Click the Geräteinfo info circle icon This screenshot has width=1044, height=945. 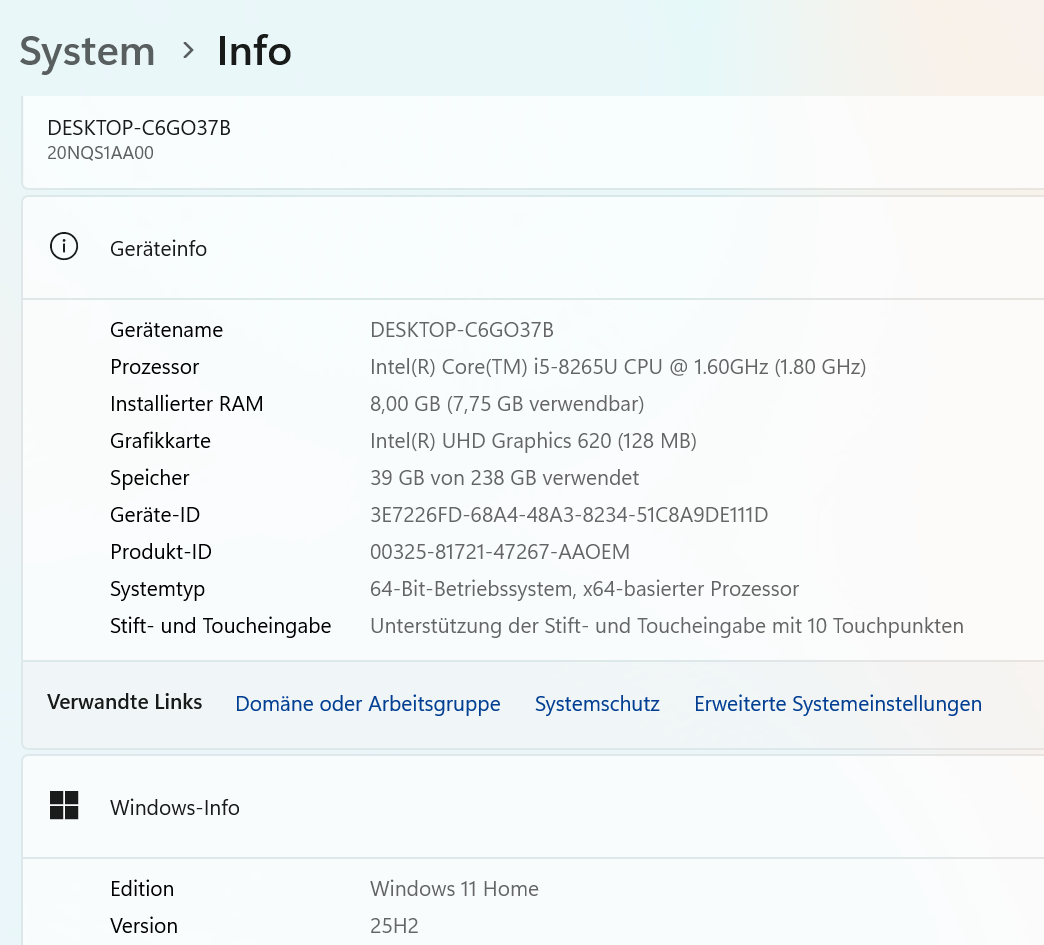click(64, 247)
